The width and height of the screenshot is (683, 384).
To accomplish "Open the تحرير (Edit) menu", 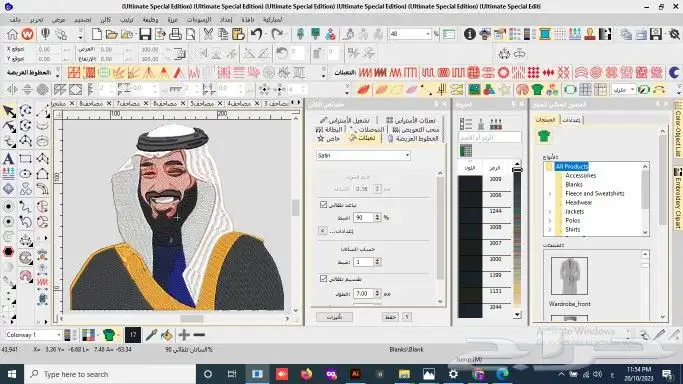I will click(37, 20).
